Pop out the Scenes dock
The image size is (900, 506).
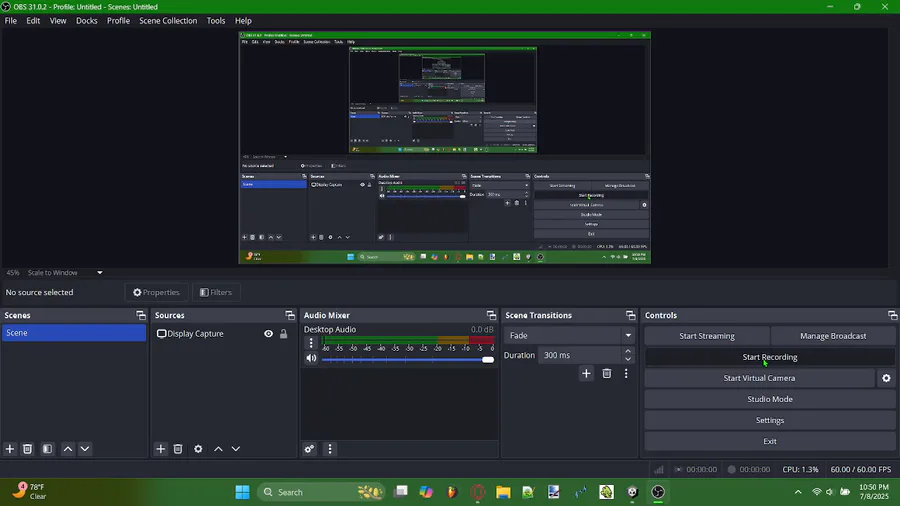[141, 315]
